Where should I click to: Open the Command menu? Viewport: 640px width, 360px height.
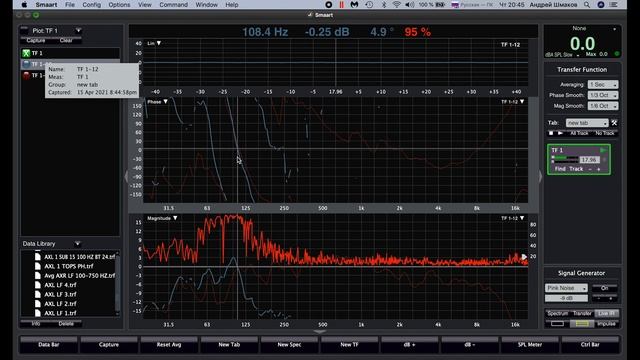click(173, 5)
